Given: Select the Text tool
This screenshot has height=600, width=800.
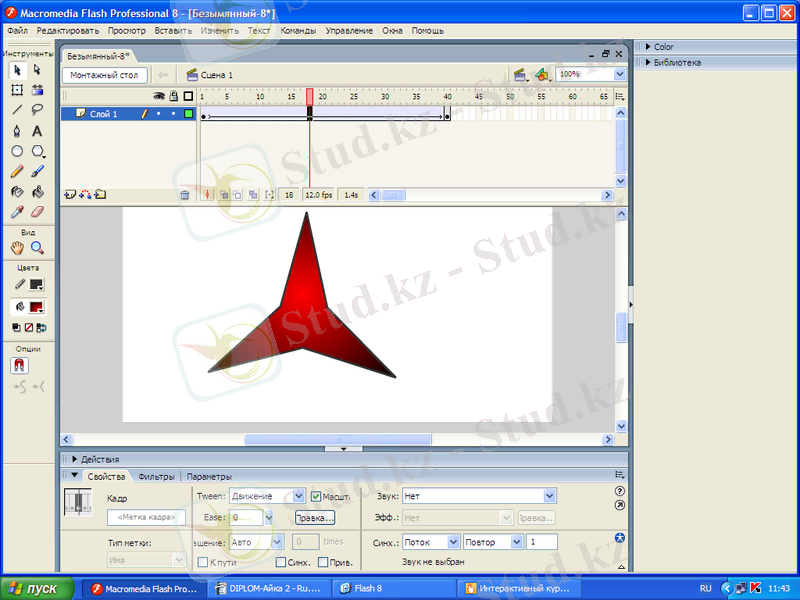Looking at the screenshot, I should click(37, 131).
